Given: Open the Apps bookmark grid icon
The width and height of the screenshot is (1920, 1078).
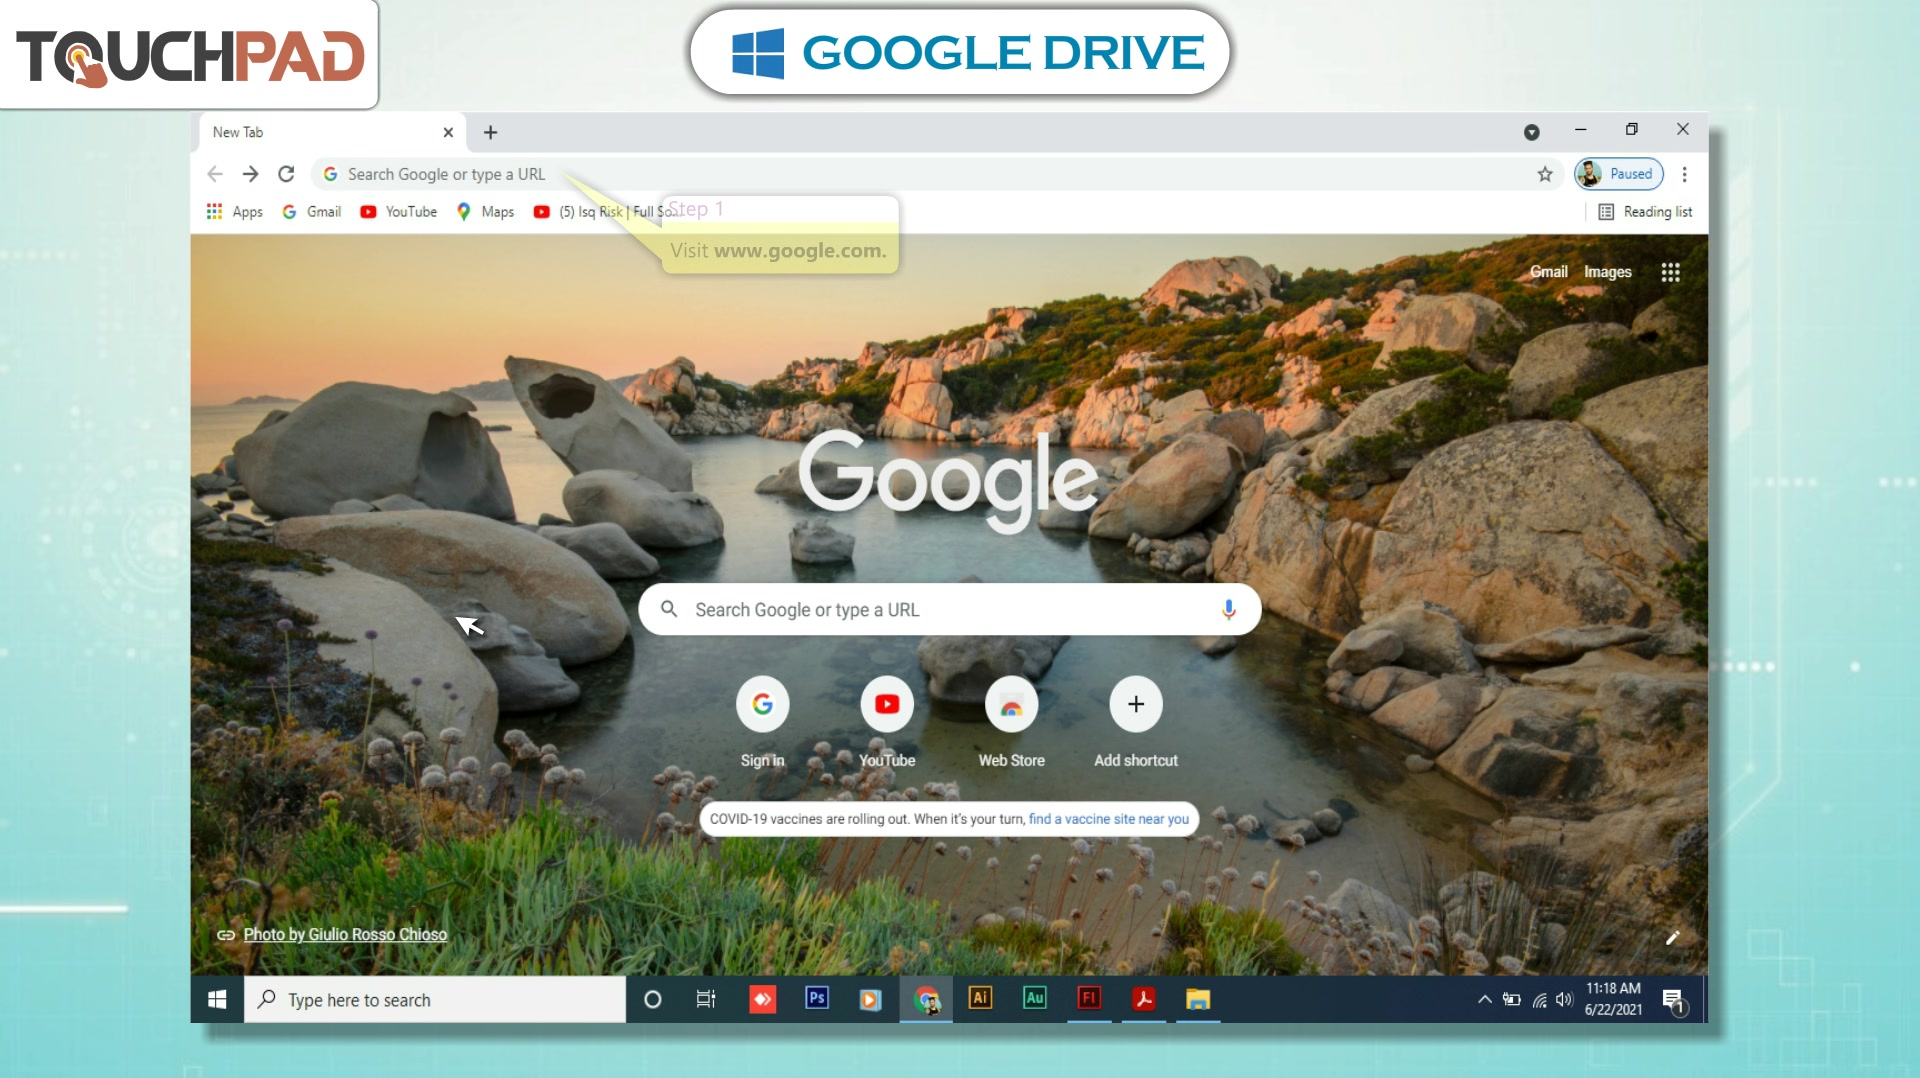Looking at the screenshot, I should point(234,211).
